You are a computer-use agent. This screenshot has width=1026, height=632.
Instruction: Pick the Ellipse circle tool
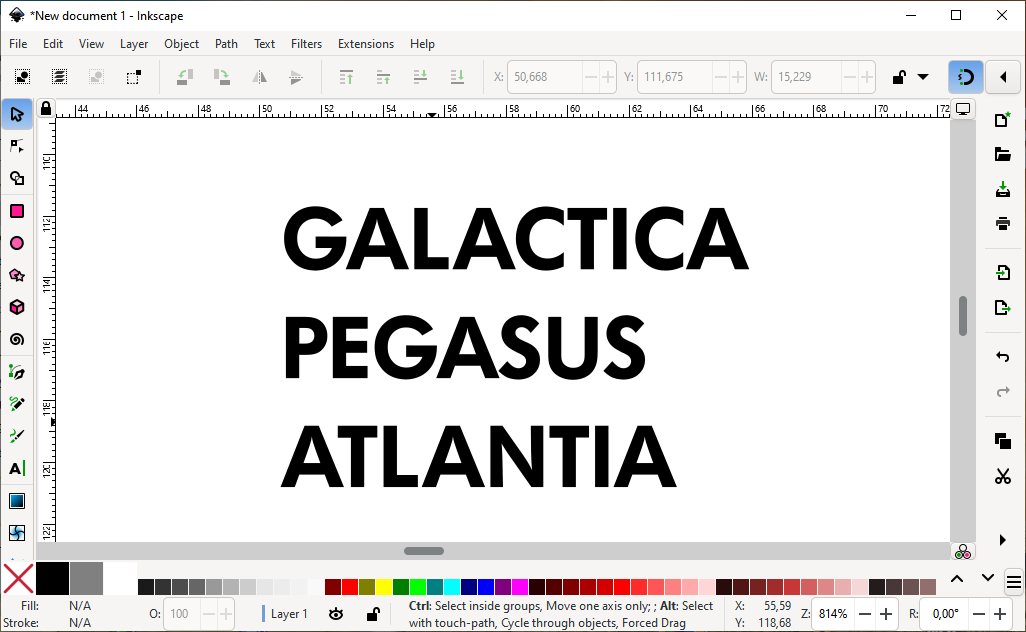point(17,243)
